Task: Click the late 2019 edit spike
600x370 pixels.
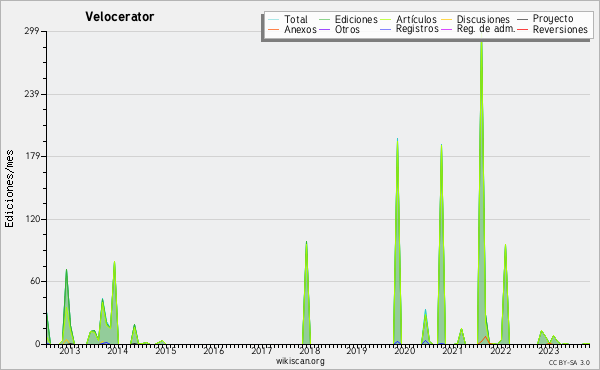Action: pyautogui.click(x=398, y=241)
